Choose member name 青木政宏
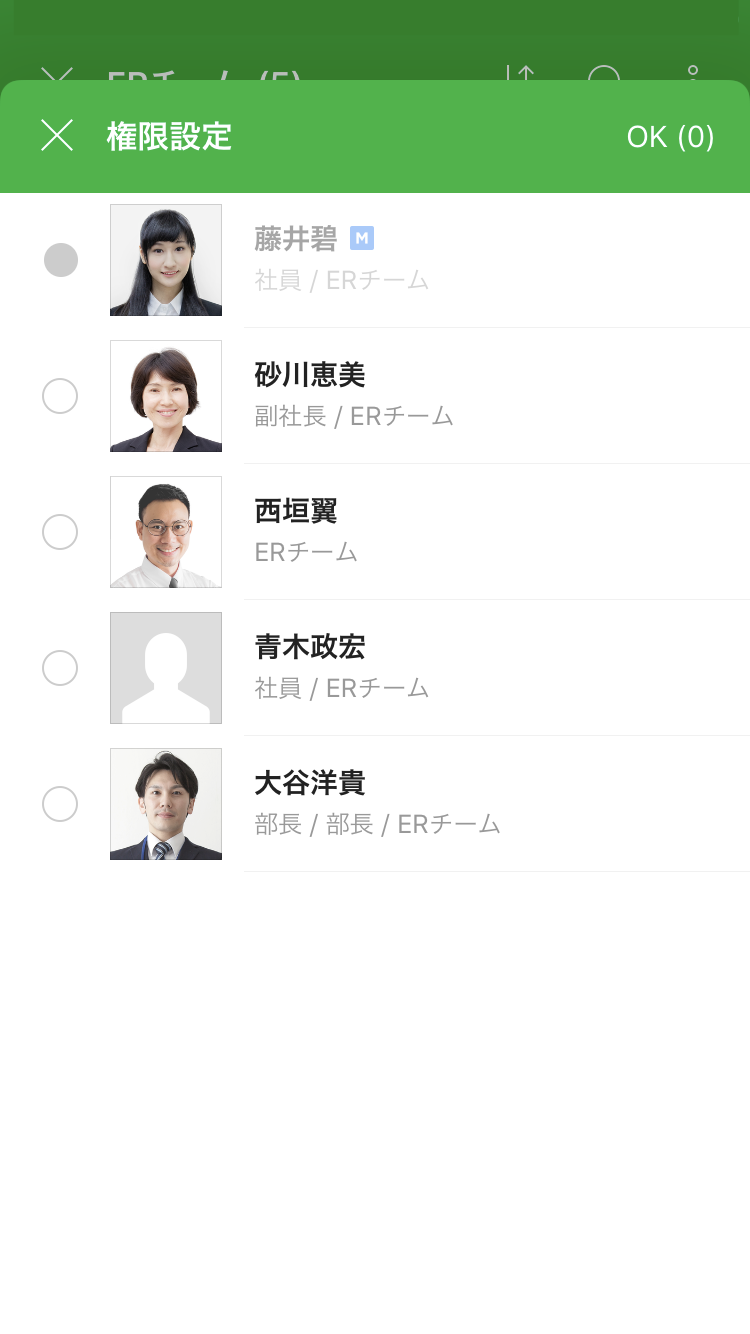The width and height of the screenshot is (750, 1334). pyautogui.click(x=310, y=647)
